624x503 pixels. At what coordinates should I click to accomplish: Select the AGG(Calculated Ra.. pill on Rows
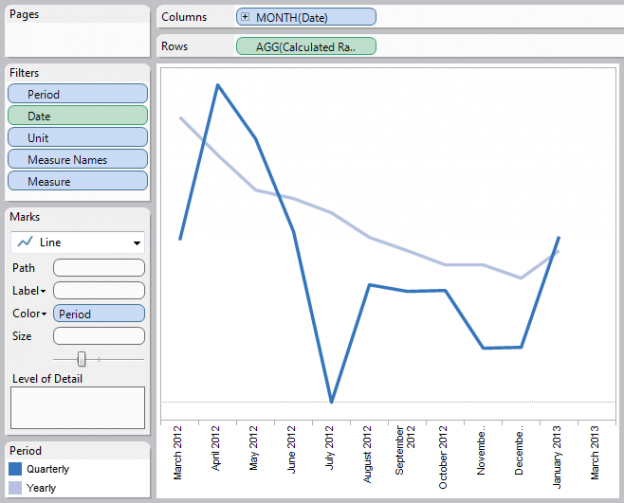pyautogui.click(x=306, y=46)
